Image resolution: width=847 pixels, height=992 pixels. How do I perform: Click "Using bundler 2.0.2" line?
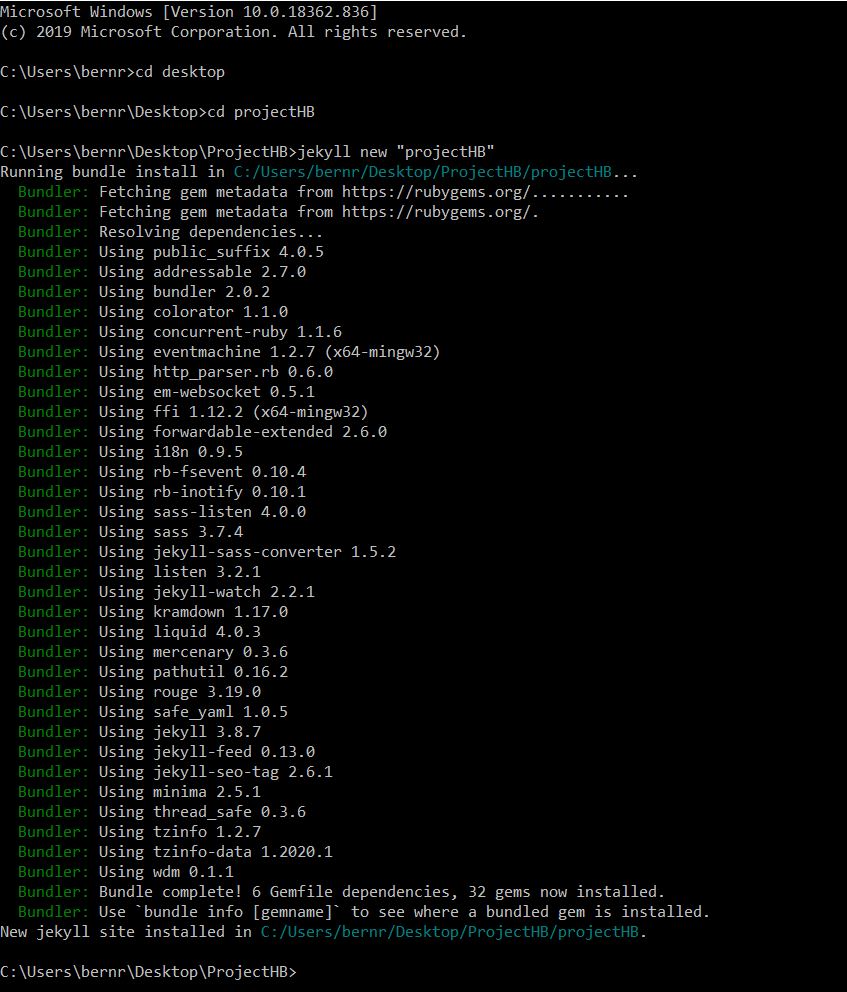point(144,292)
